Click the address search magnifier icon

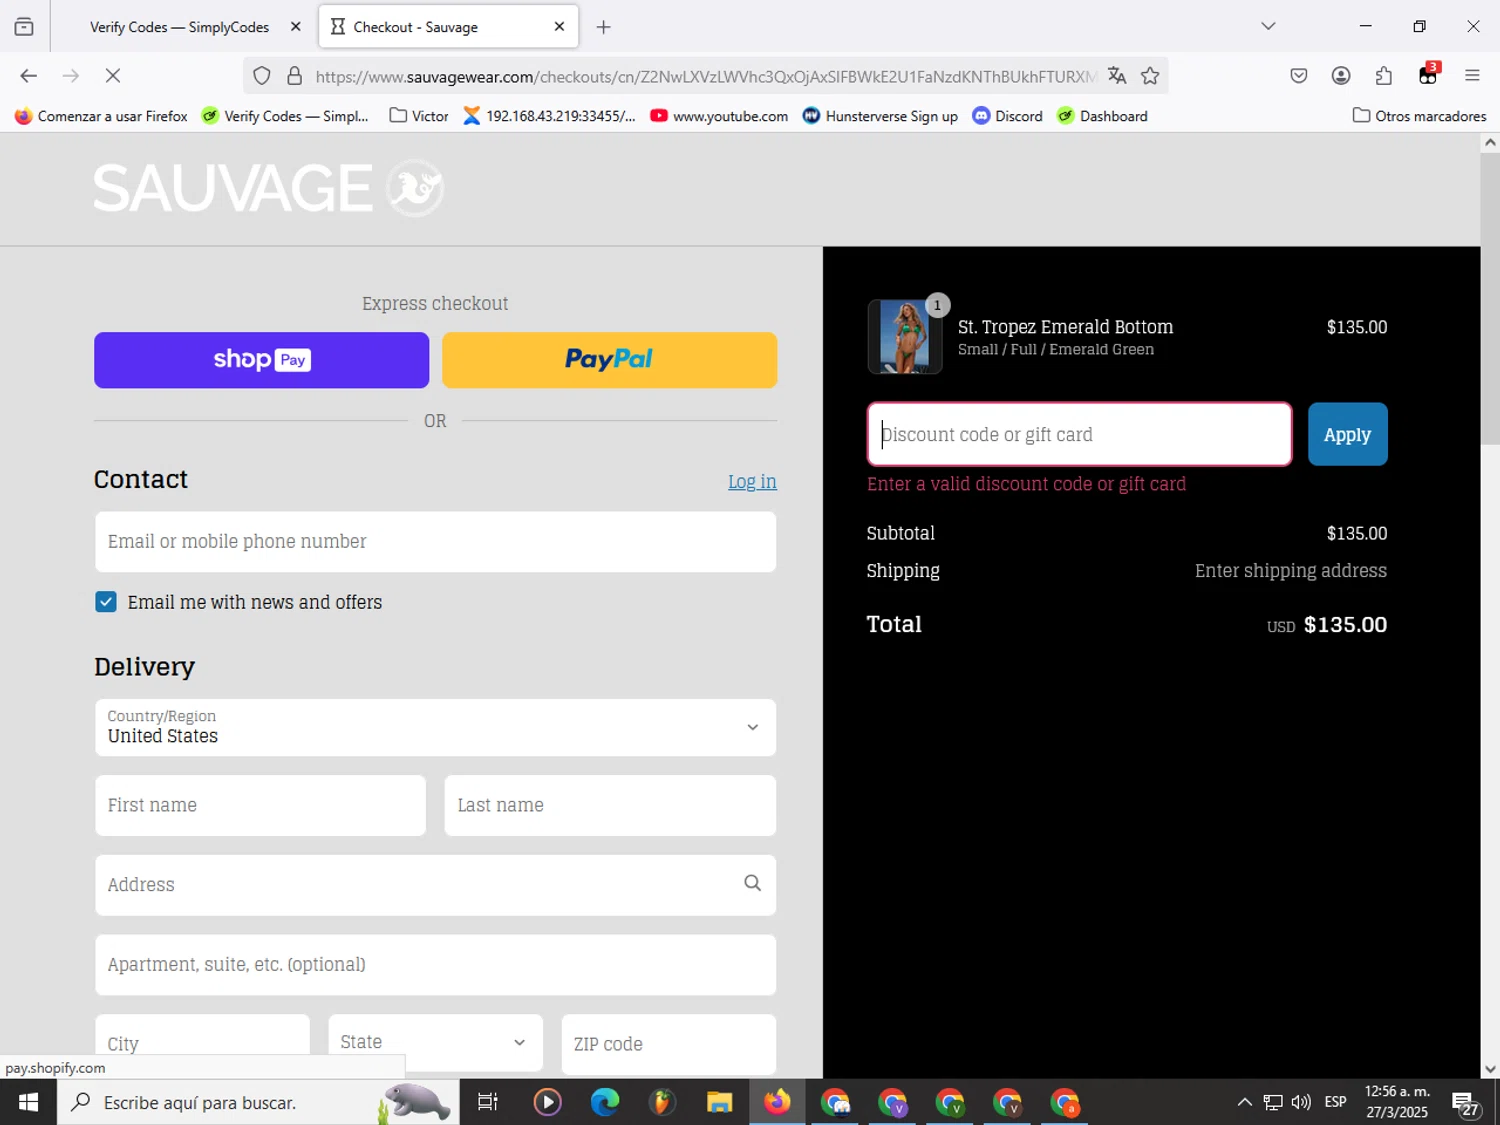click(x=752, y=883)
